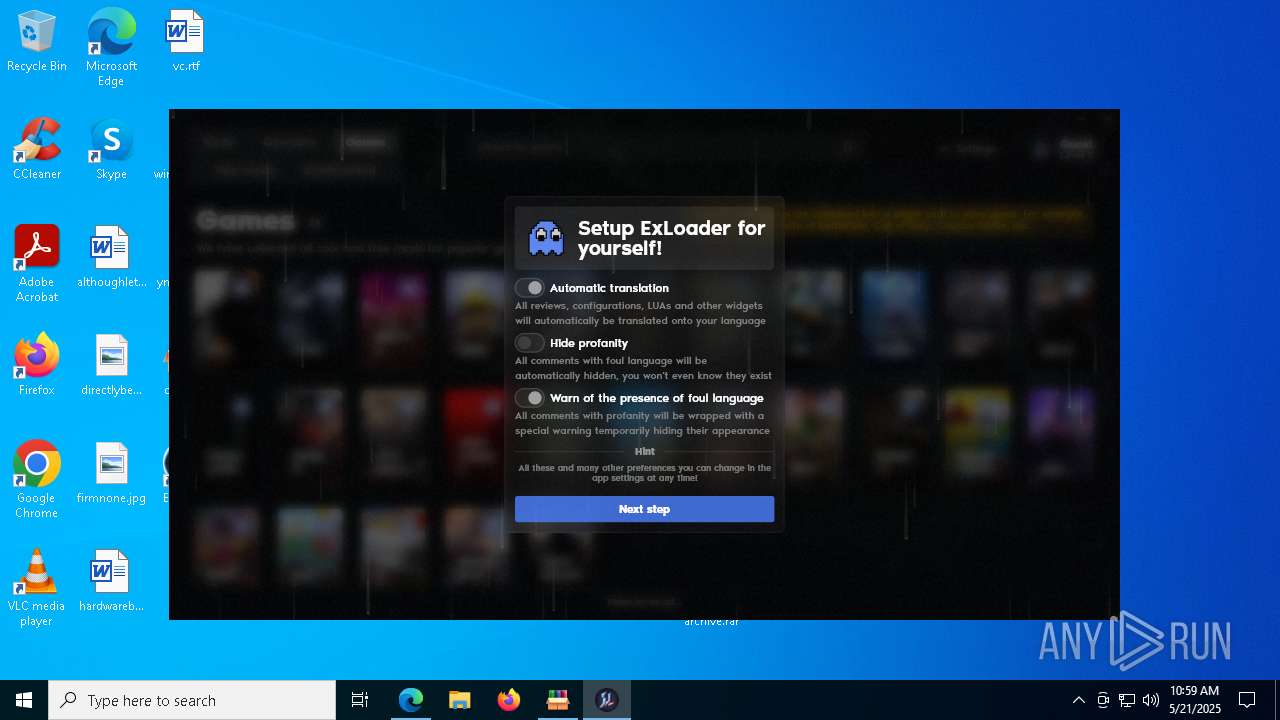Select the directlybe image file icon
1280x720 pixels.
click(111, 365)
